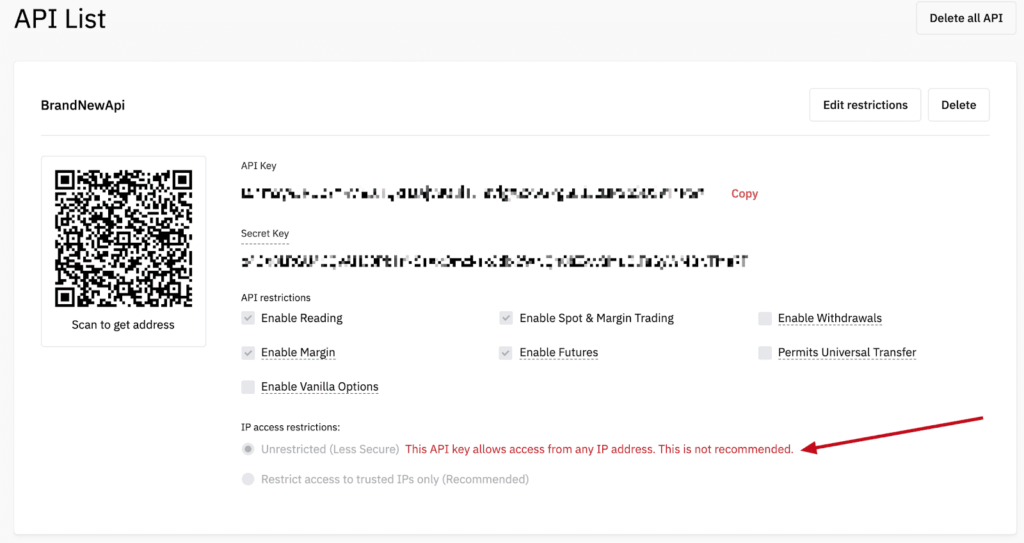Toggle the Enable Futures checkbox
This screenshot has width=1024, height=543.
coord(507,352)
